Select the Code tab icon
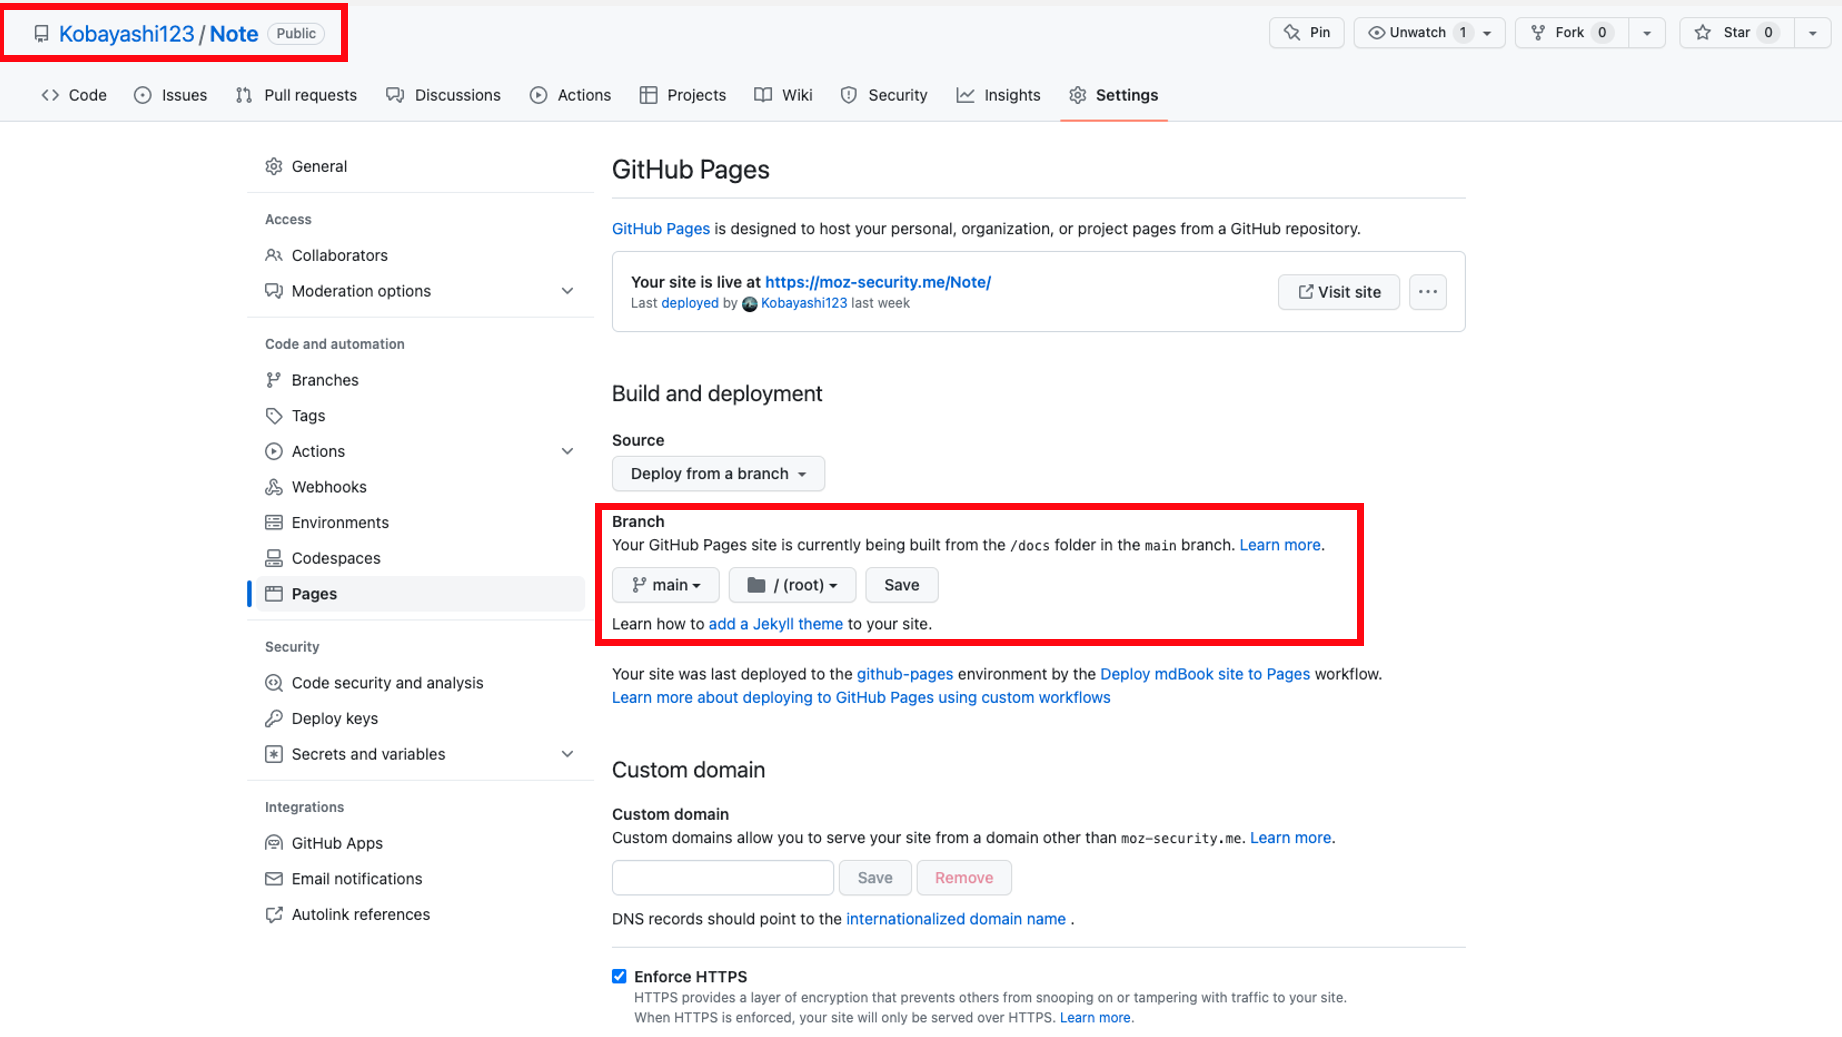Screen dimensions: 1842x1037 pyautogui.click(x=51, y=95)
